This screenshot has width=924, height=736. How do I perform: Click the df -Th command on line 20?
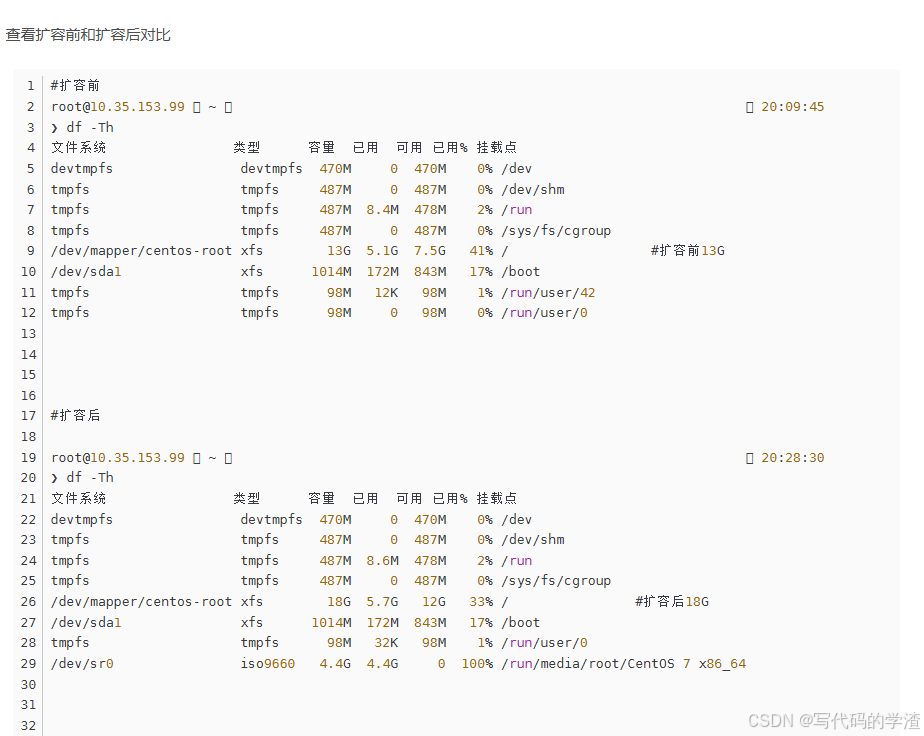pyautogui.click(x=89, y=478)
